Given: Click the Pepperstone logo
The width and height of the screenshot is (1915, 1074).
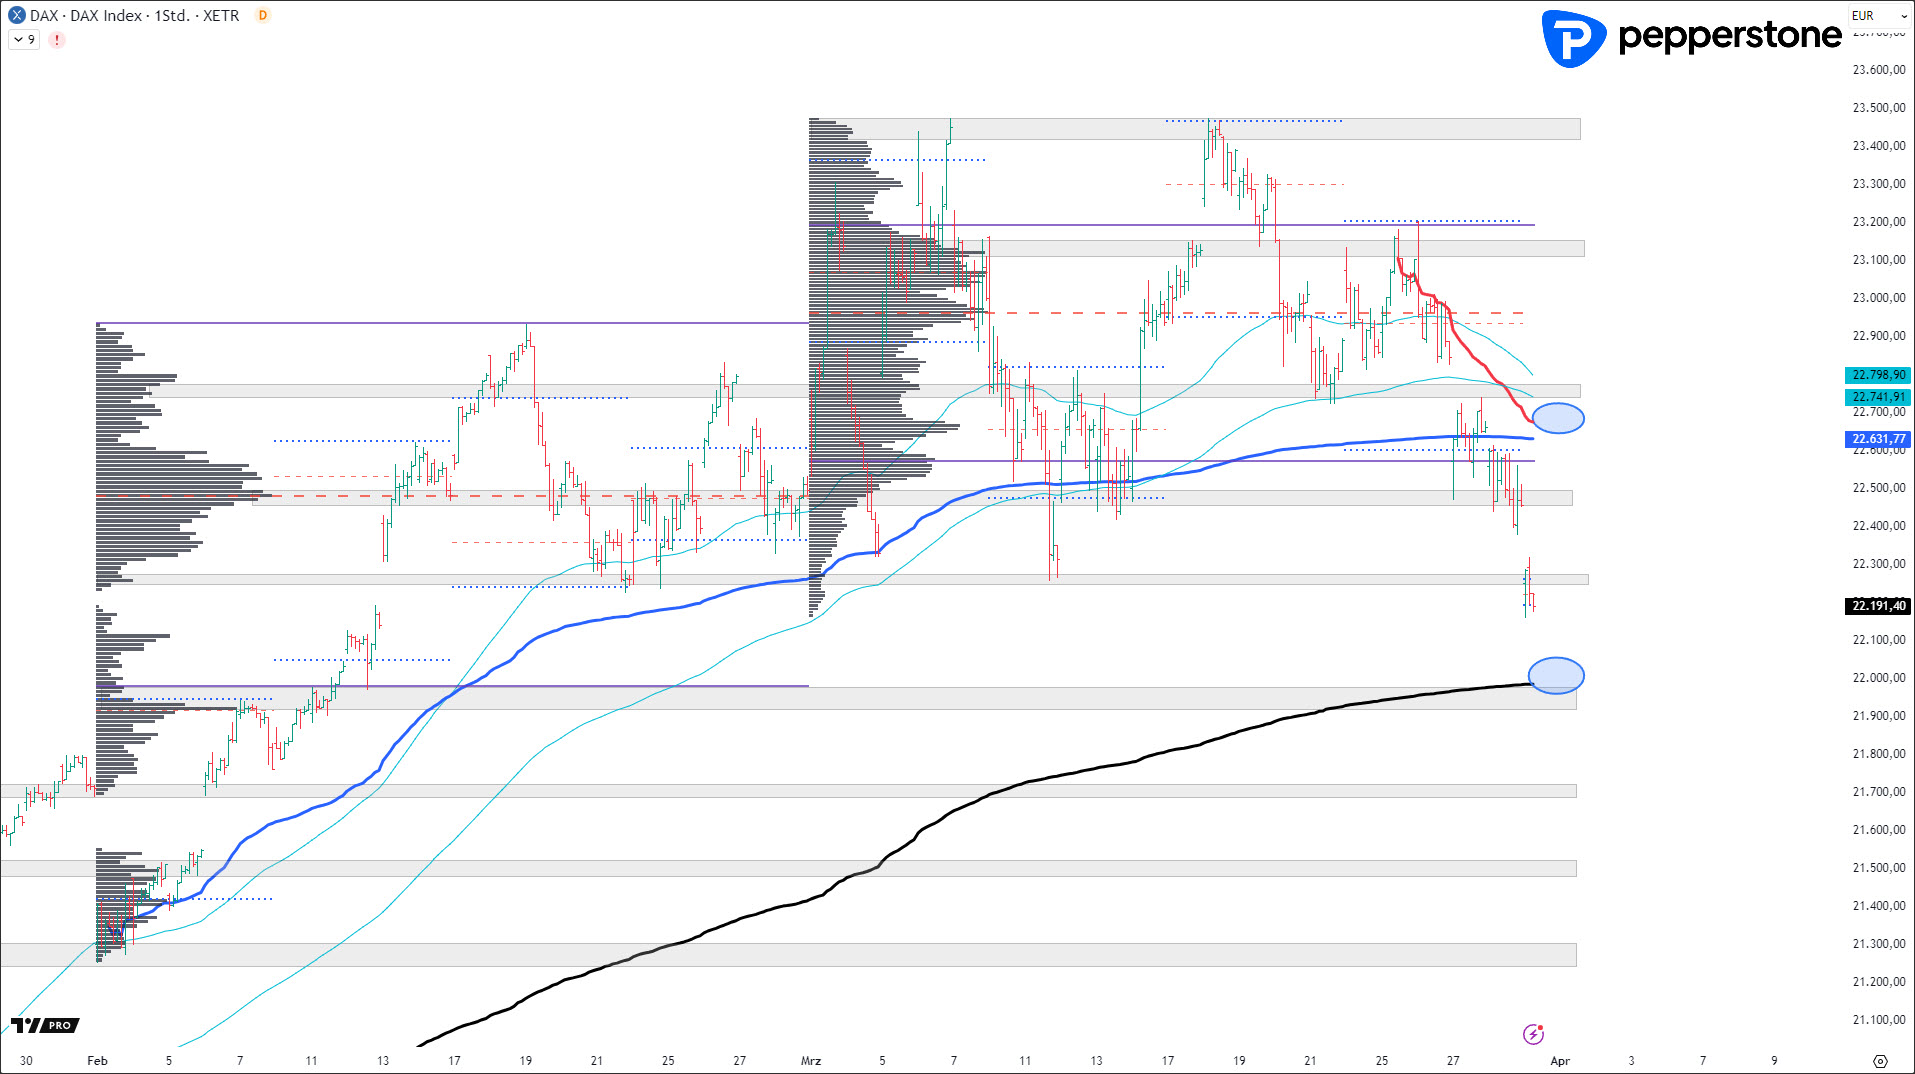Looking at the screenshot, I should coord(1691,38).
